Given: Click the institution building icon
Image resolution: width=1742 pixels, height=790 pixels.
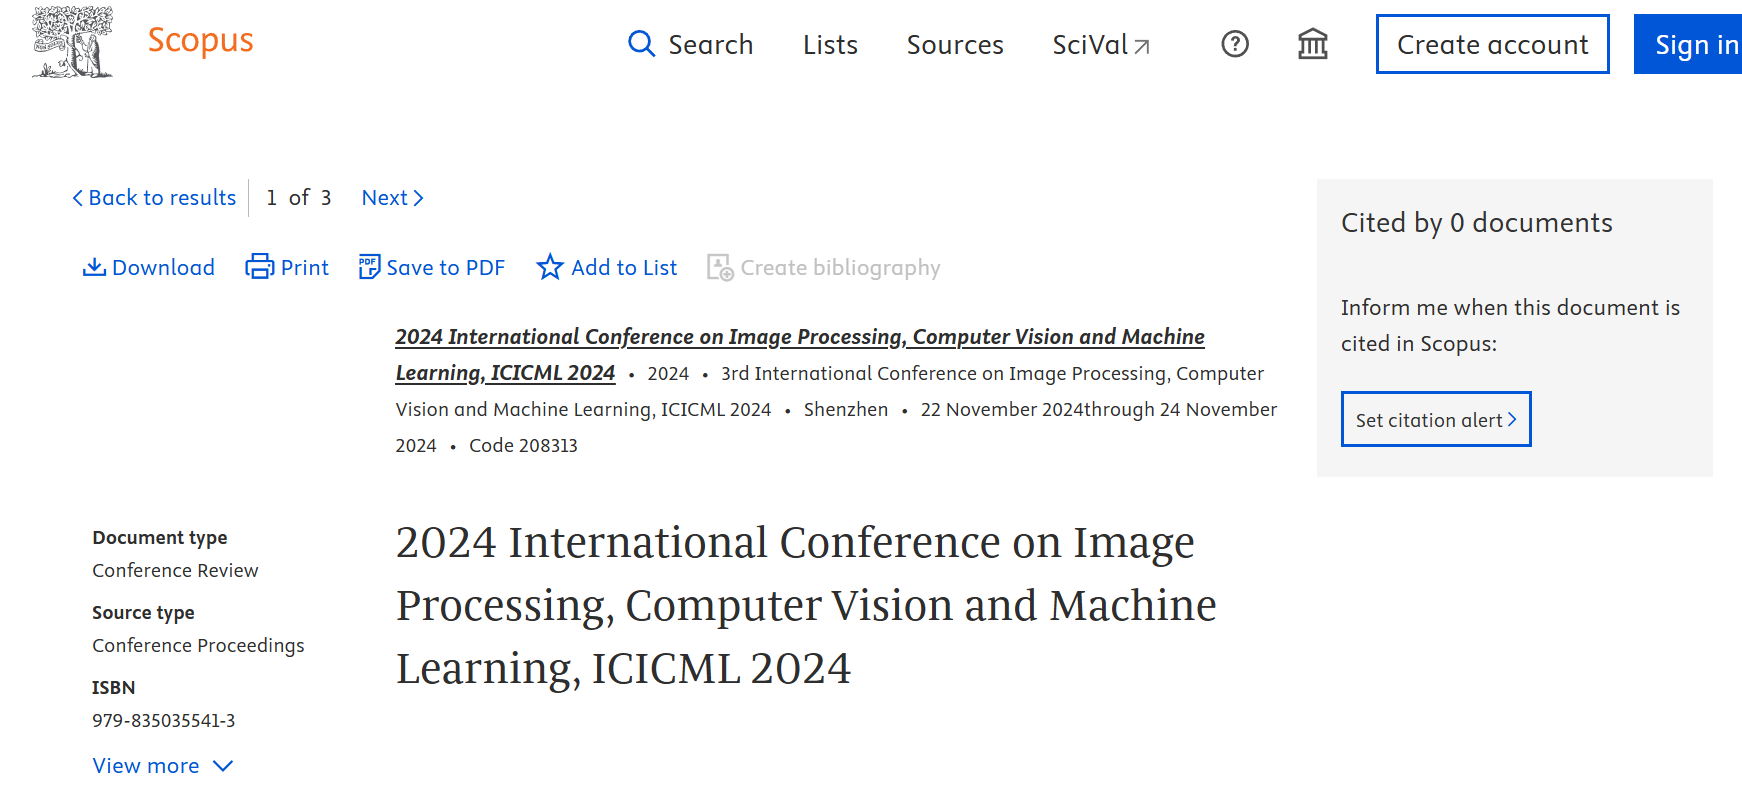Looking at the screenshot, I should click(1313, 44).
